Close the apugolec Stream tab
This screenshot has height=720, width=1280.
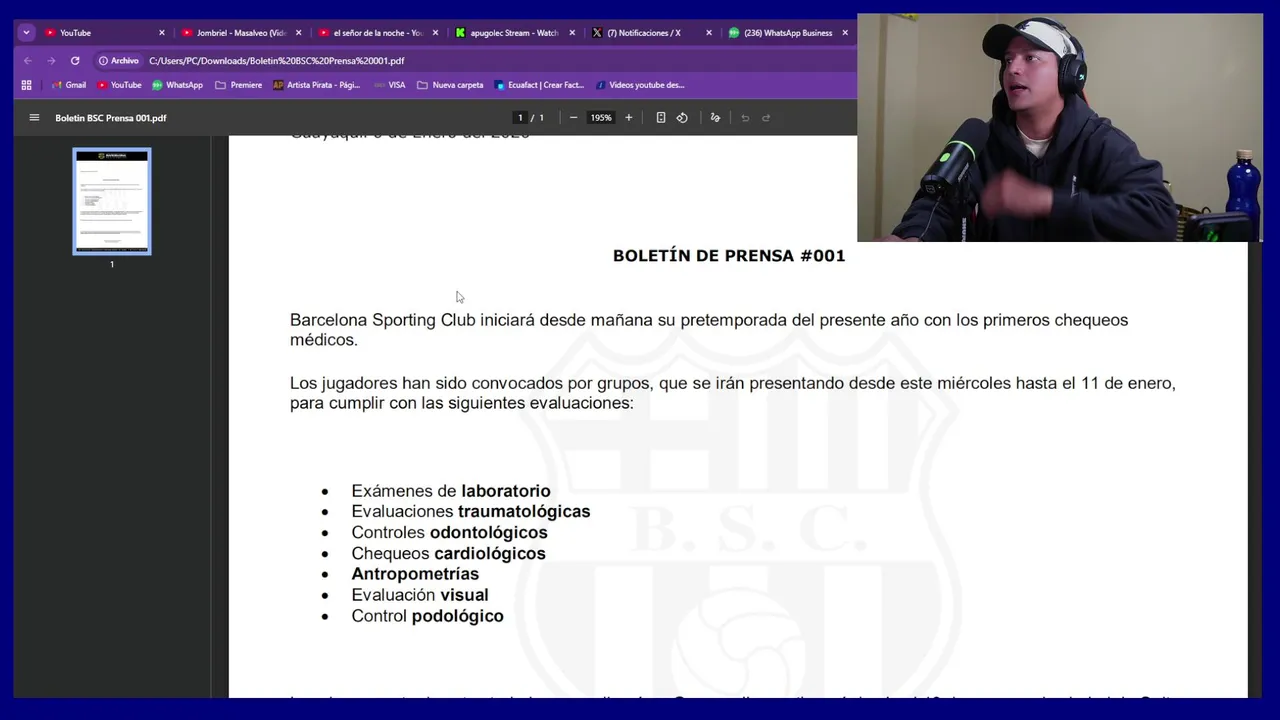click(572, 33)
